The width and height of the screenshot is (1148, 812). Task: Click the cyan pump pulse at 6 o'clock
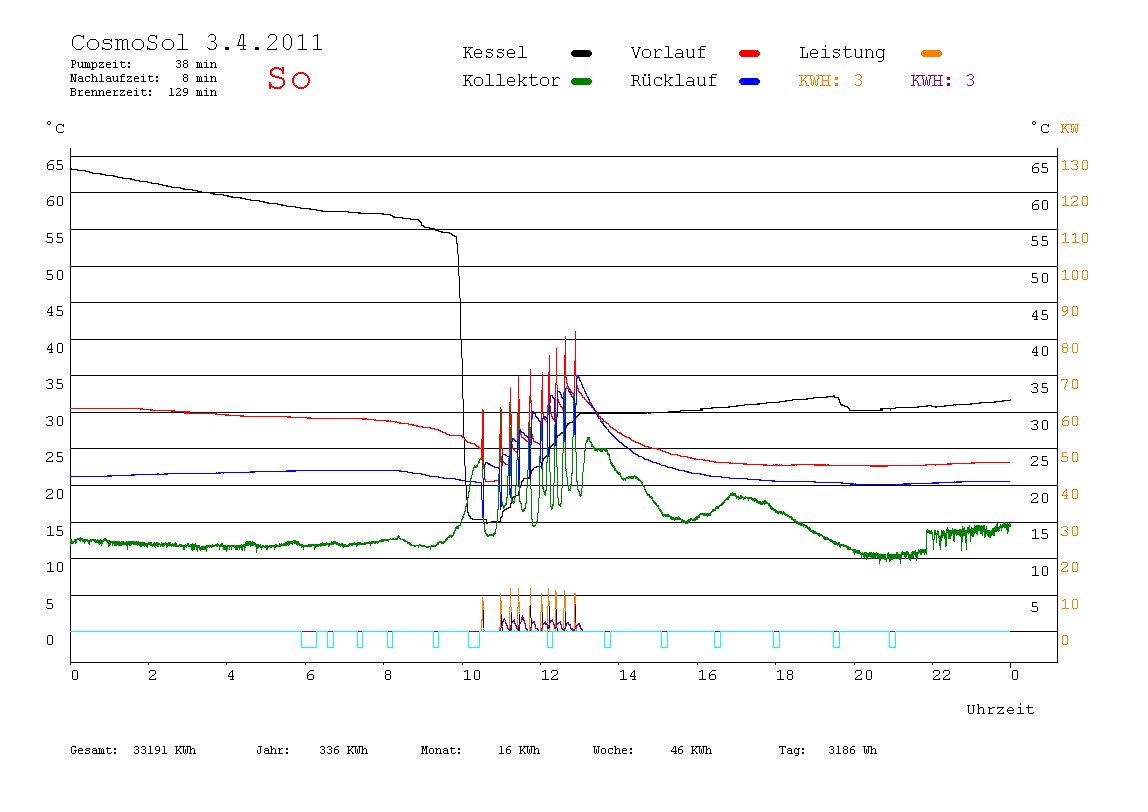(x=309, y=639)
